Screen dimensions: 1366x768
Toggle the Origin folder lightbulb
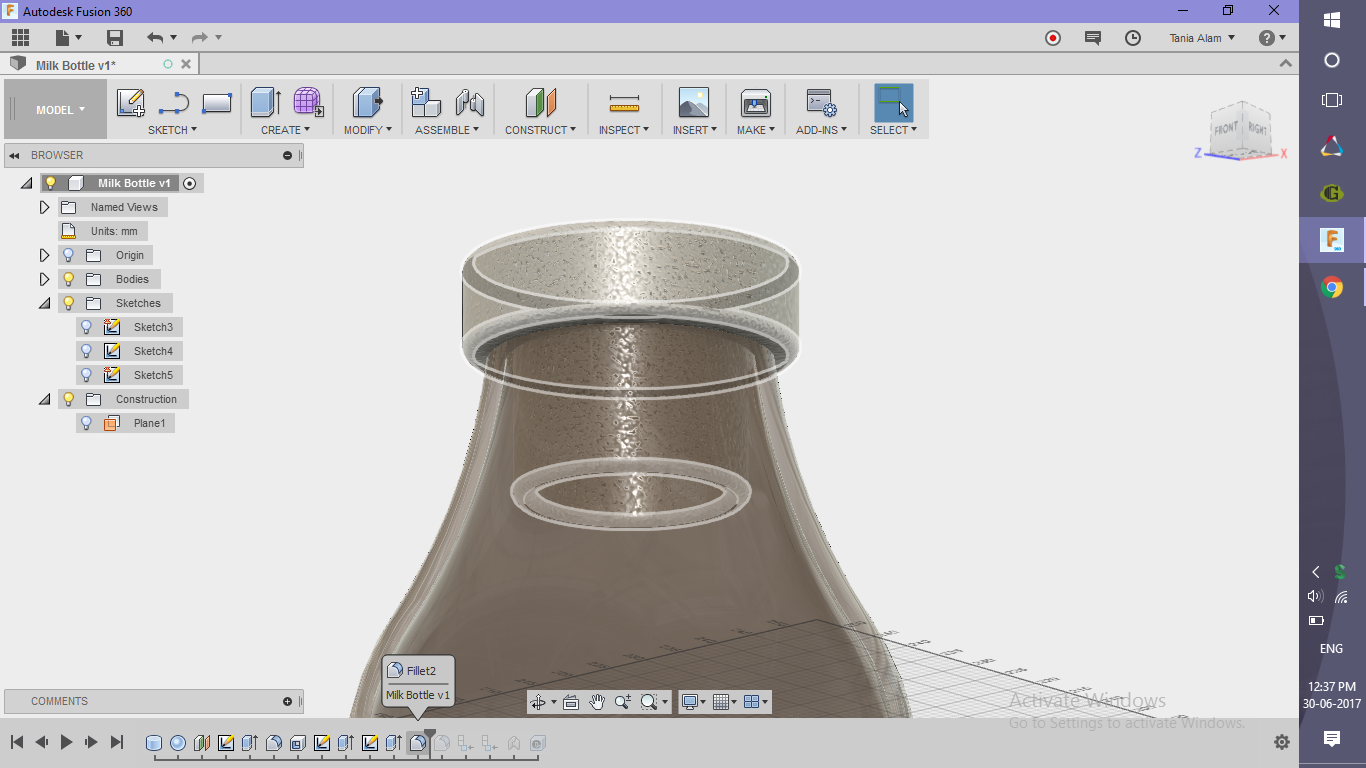69,255
